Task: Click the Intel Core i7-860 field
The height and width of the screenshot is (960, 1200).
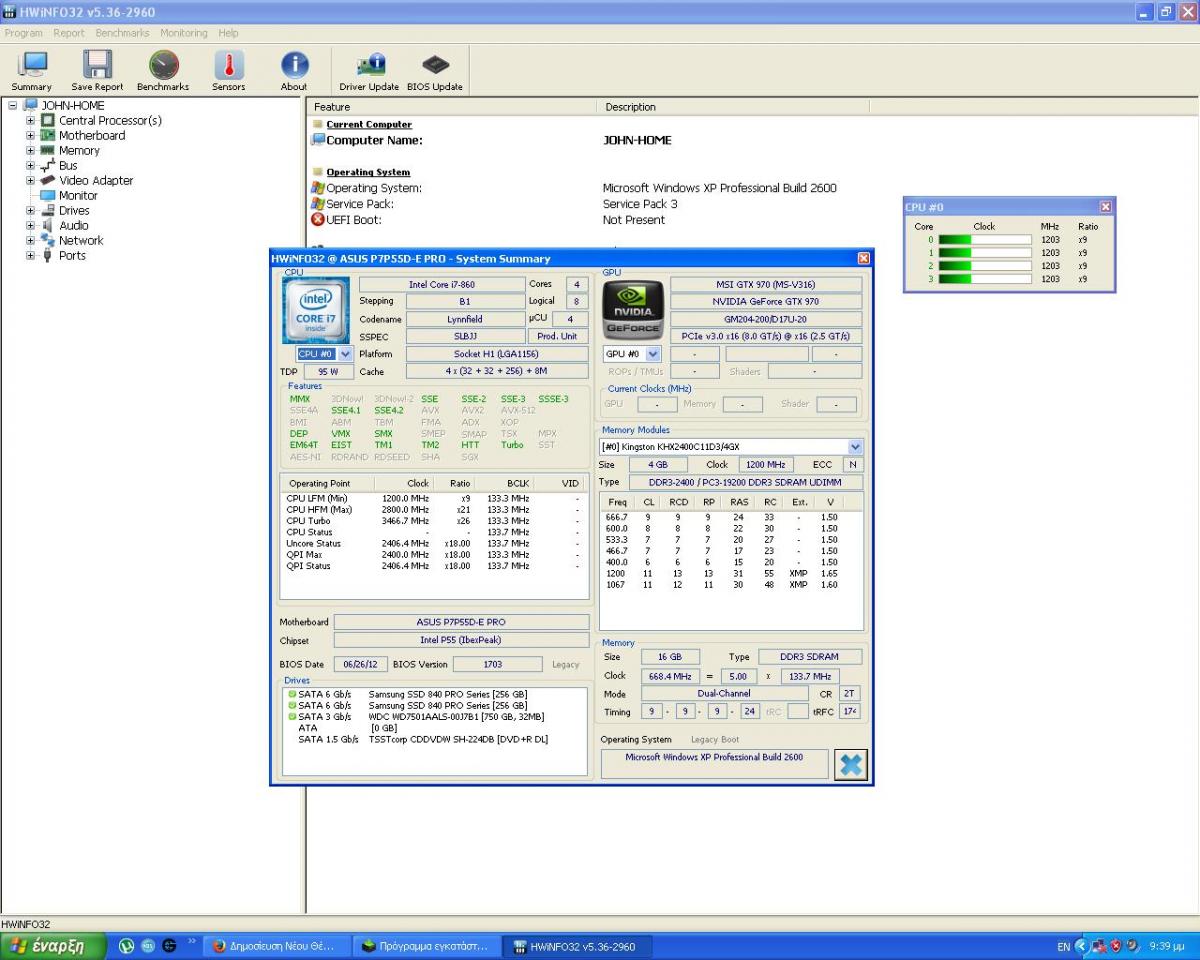Action: point(441,285)
